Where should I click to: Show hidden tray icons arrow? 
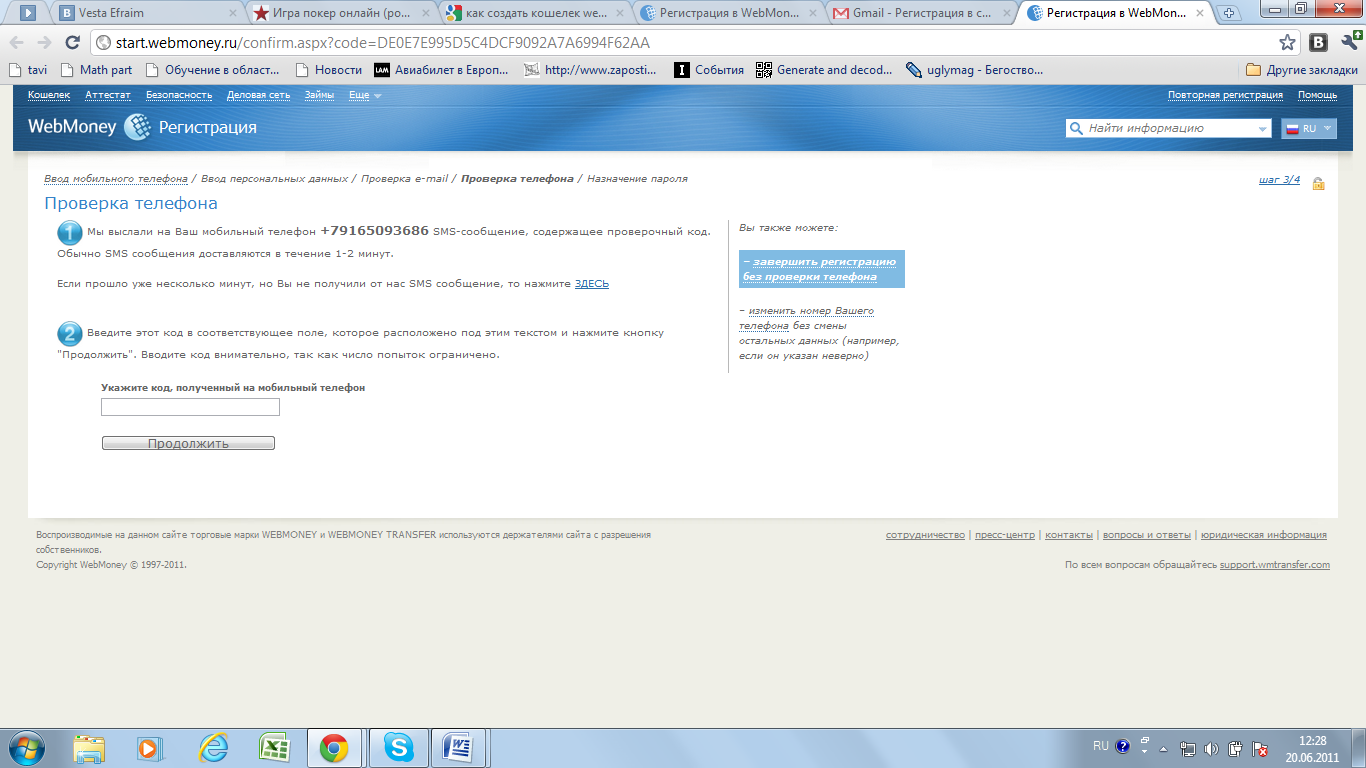[x=1164, y=748]
